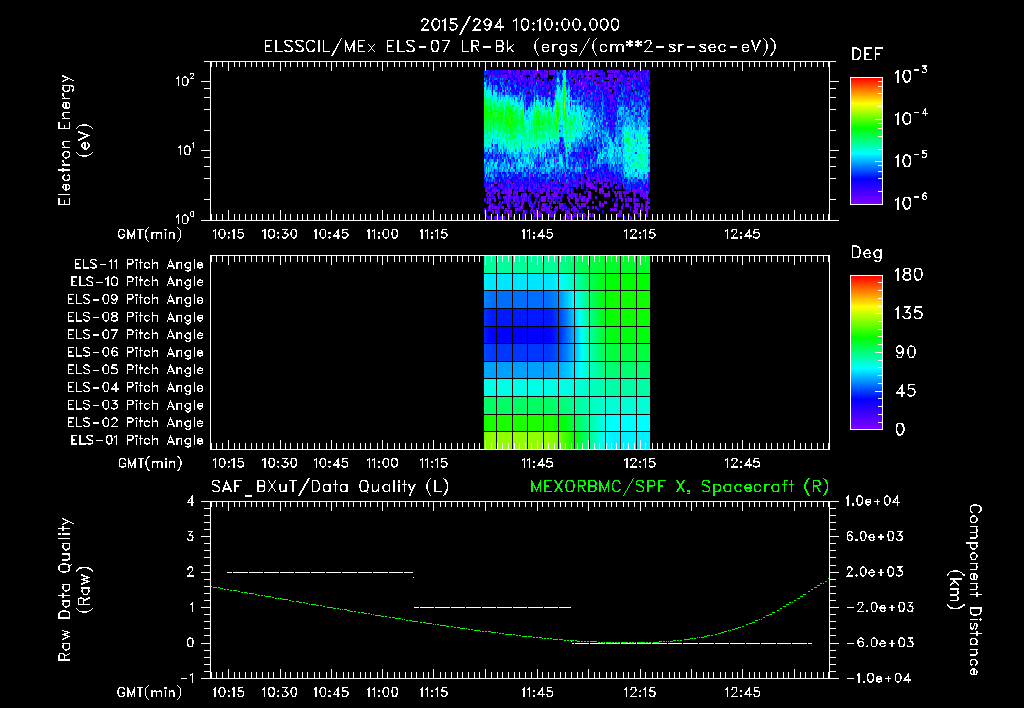Viewport: 1024px width, 708px height.
Task: Click the ELS-11 Pitch Angle row label
Action: pyautogui.click(x=138, y=265)
